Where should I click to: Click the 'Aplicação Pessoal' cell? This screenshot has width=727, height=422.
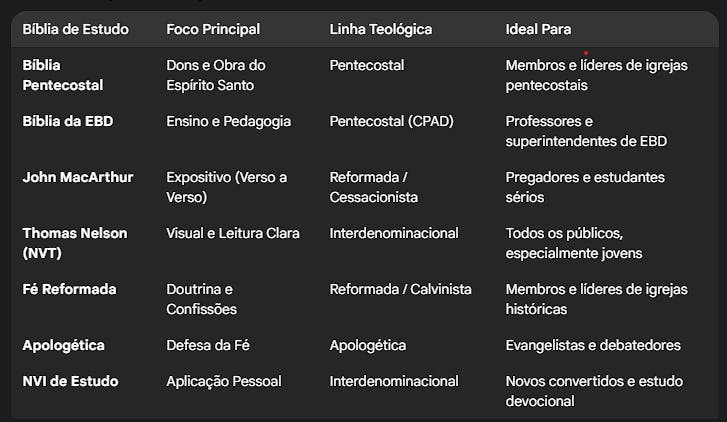[224, 382]
